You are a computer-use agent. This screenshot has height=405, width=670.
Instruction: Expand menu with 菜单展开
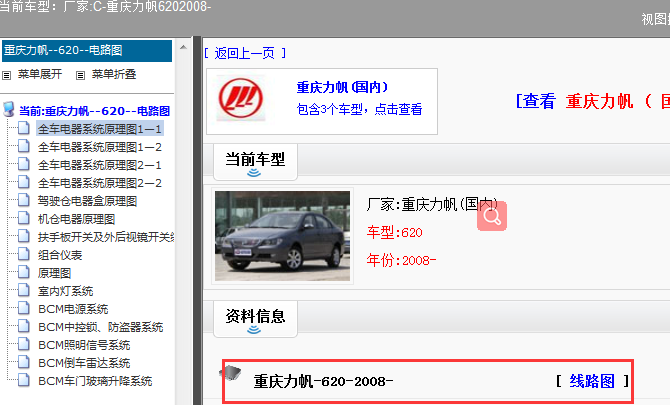point(40,74)
